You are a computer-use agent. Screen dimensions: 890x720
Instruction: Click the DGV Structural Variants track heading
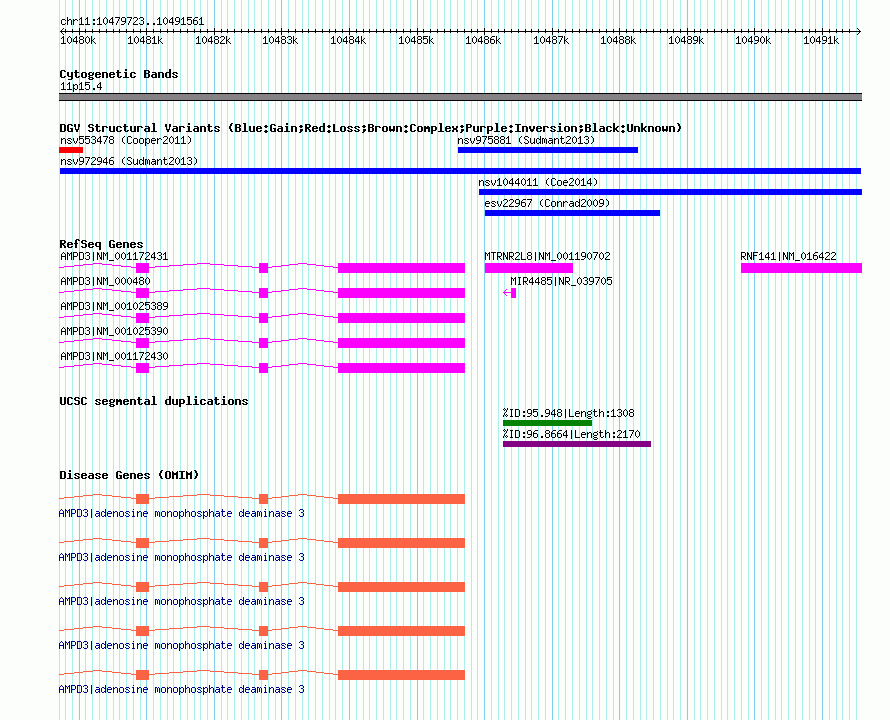click(x=370, y=128)
